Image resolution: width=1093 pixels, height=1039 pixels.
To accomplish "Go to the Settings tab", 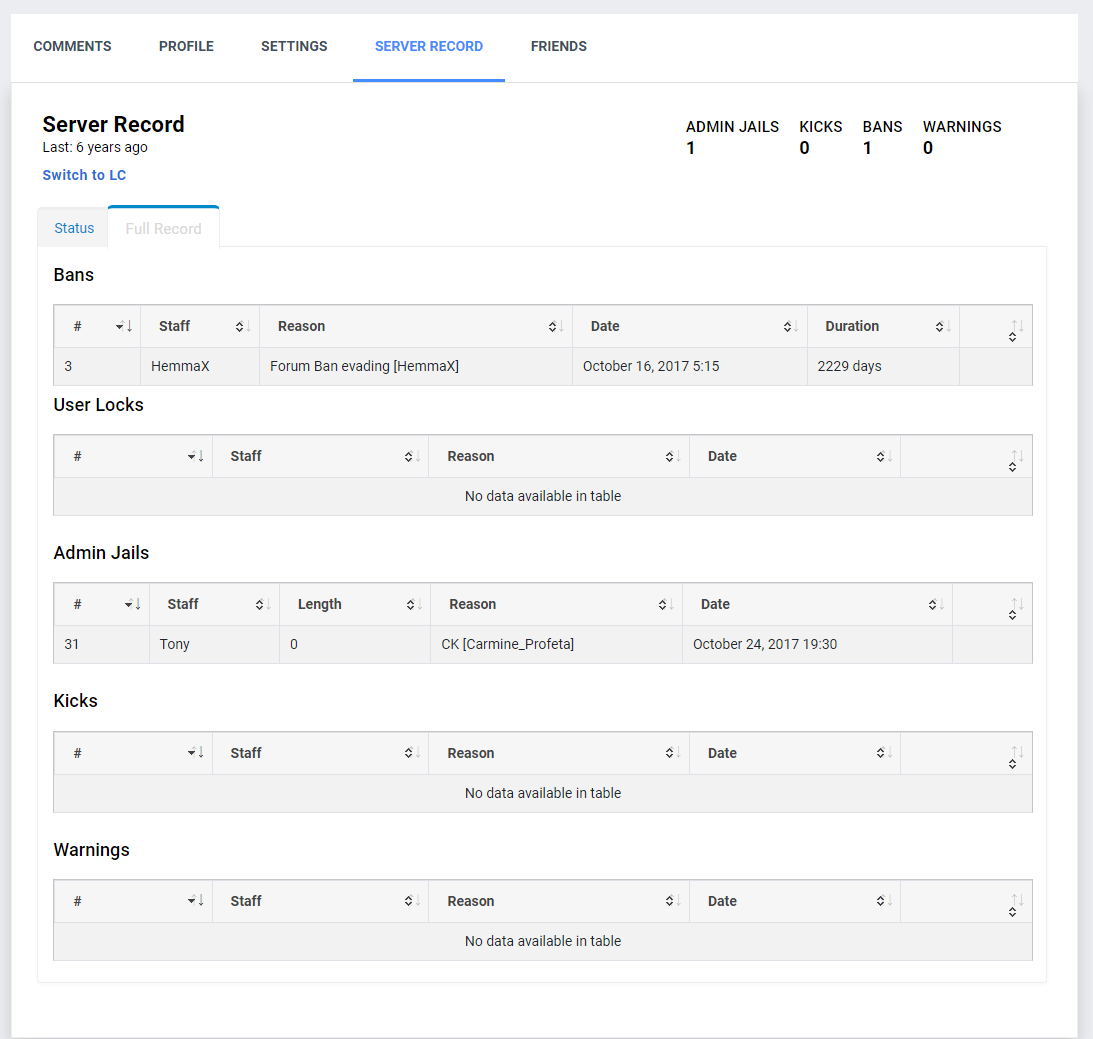I will tap(294, 46).
